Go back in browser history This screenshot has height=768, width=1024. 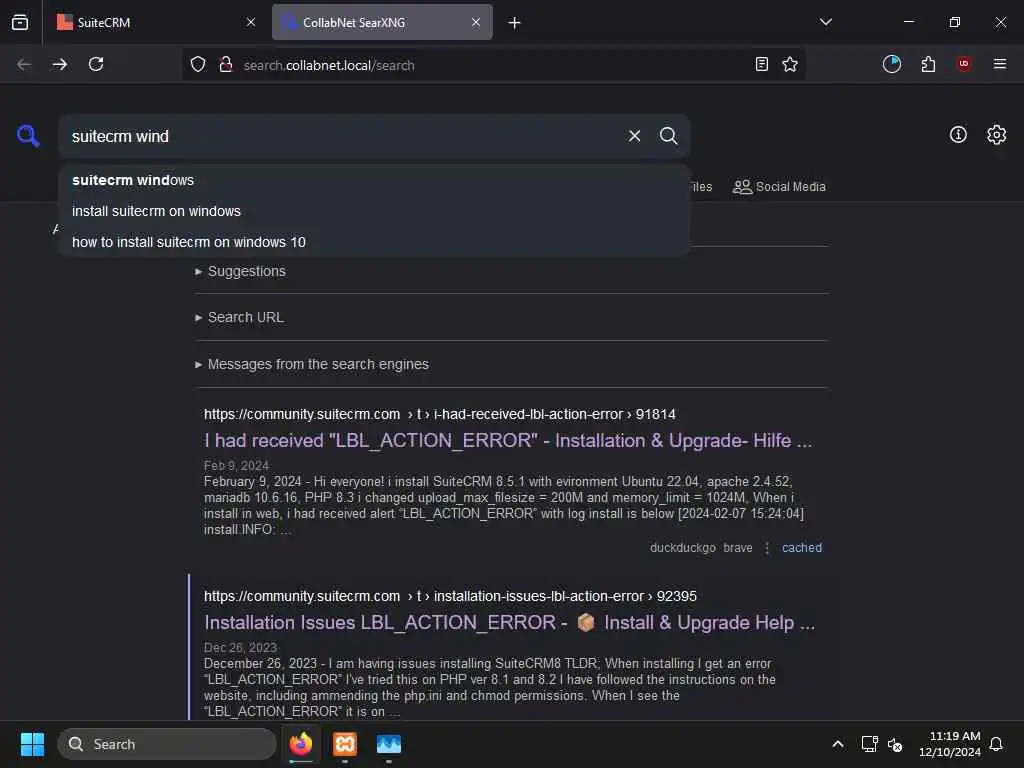pos(24,64)
